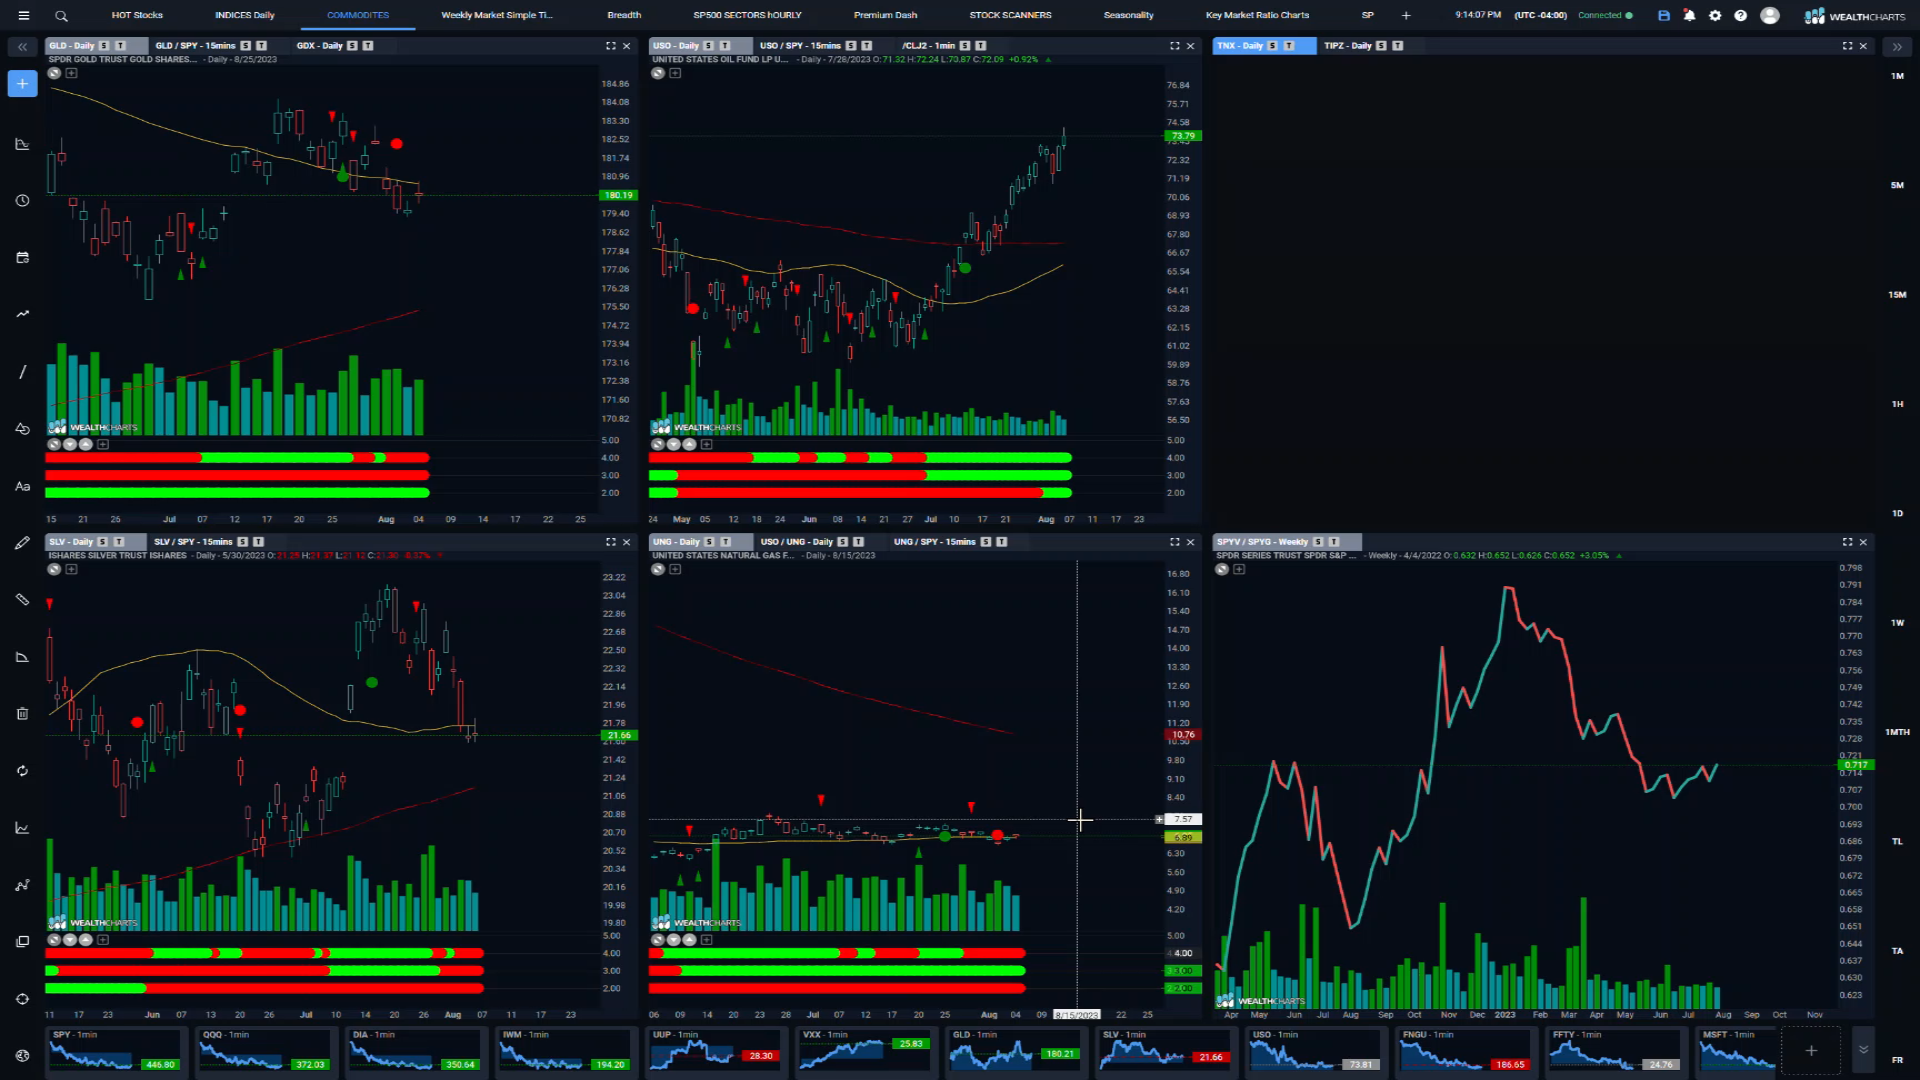Screen dimensions: 1920x1080
Task: Click the add indicator plus in USO chart
Action: click(x=675, y=73)
